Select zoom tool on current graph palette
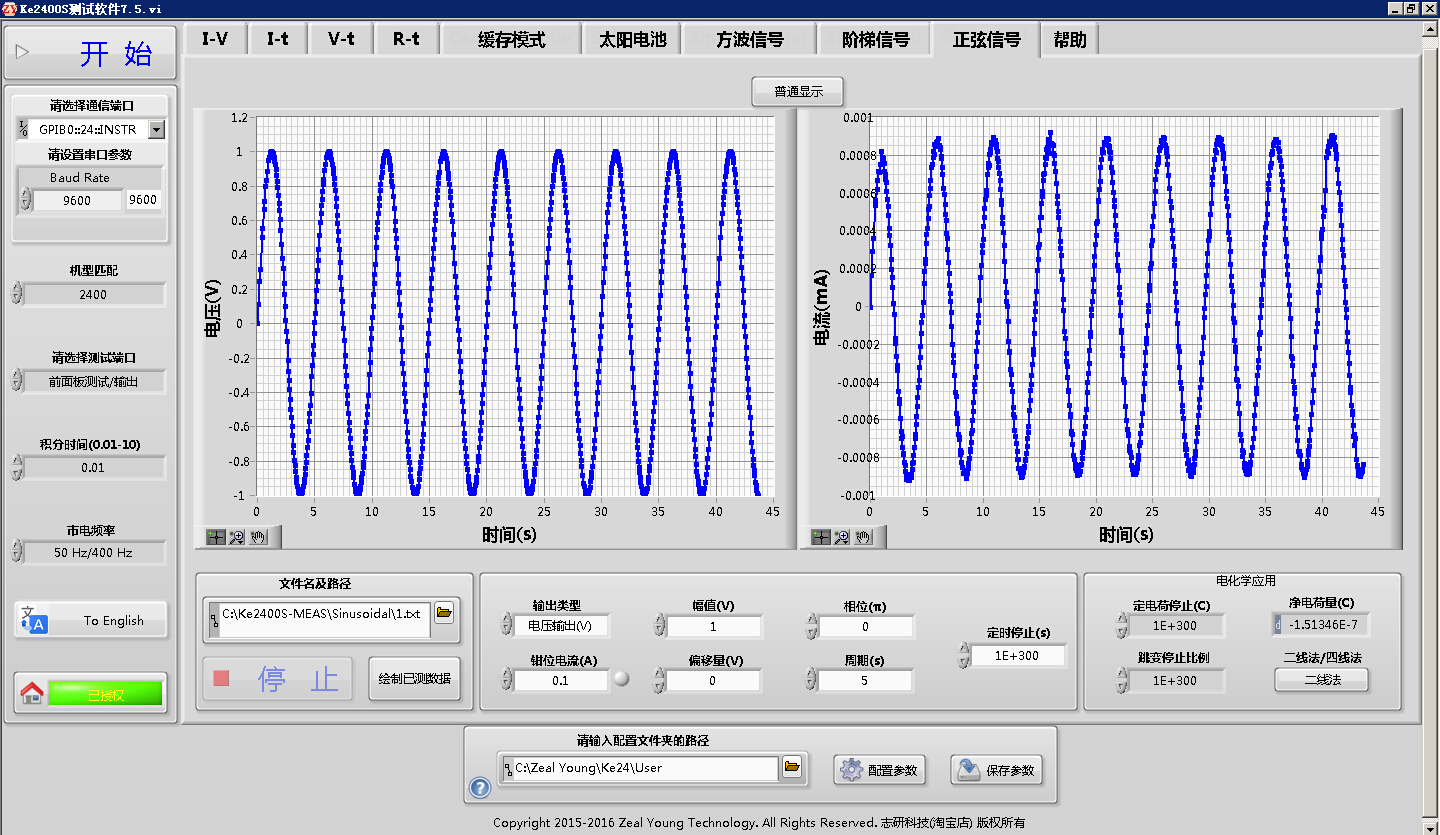Screen dimensions: 1440x835 pyautogui.click(x=842, y=537)
